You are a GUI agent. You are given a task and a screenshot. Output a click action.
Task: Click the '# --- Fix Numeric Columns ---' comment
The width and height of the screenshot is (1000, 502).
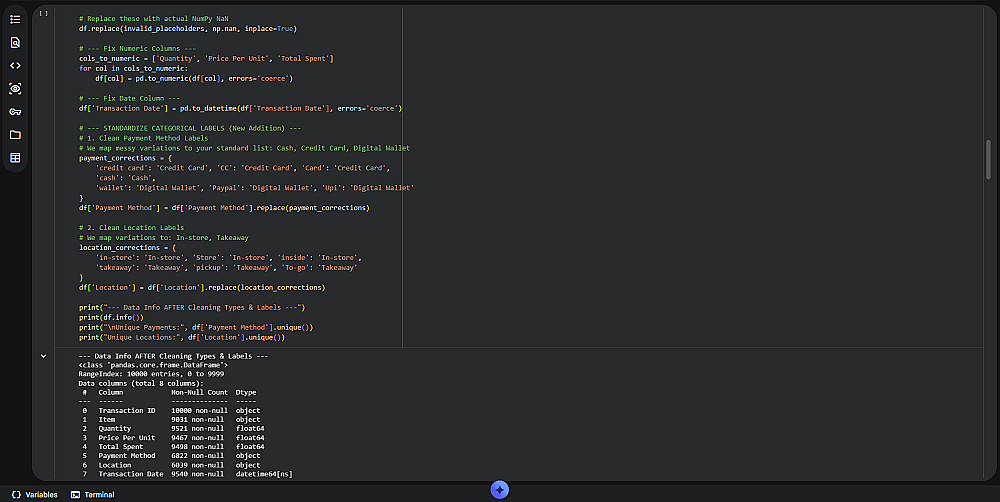pyautogui.click(x=138, y=48)
